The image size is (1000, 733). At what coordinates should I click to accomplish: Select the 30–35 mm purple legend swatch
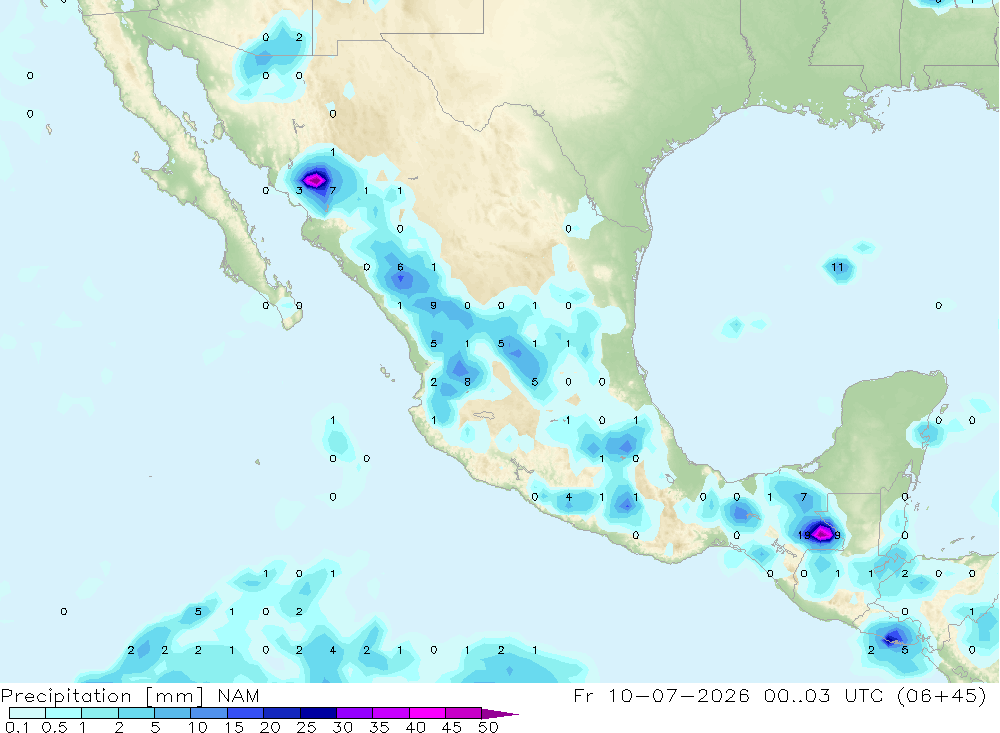pyautogui.click(x=354, y=713)
